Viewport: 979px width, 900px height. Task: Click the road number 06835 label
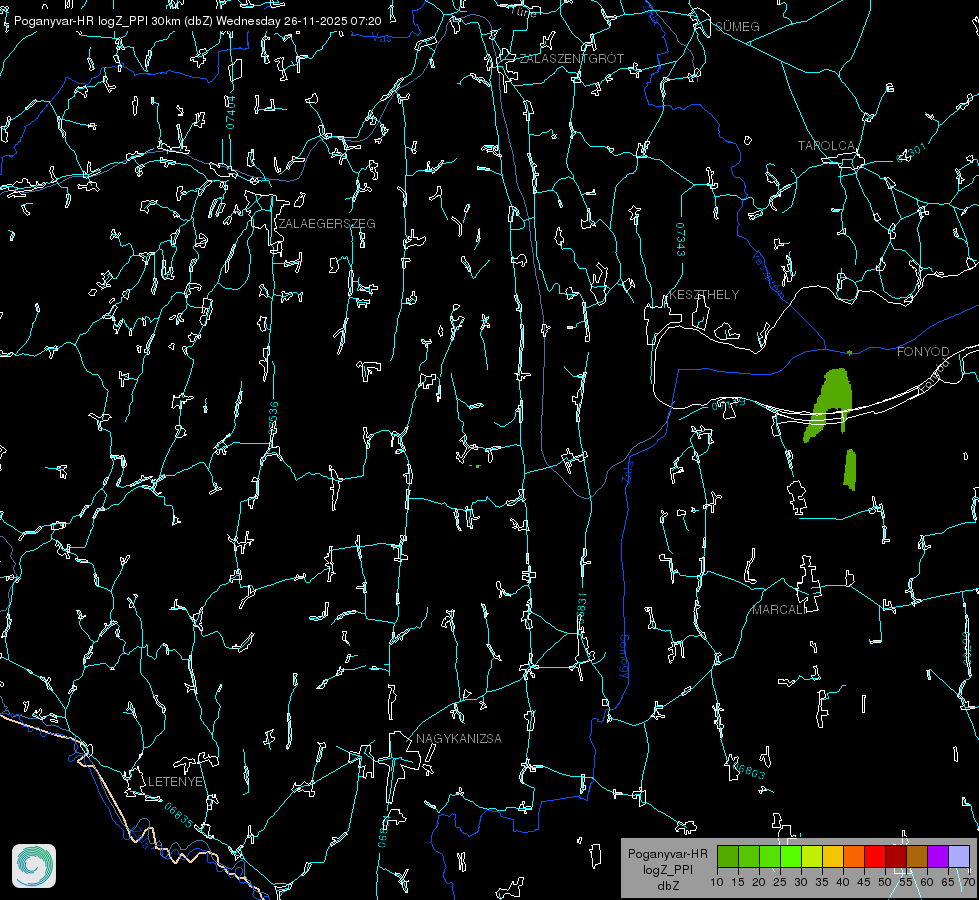[179, 816]
